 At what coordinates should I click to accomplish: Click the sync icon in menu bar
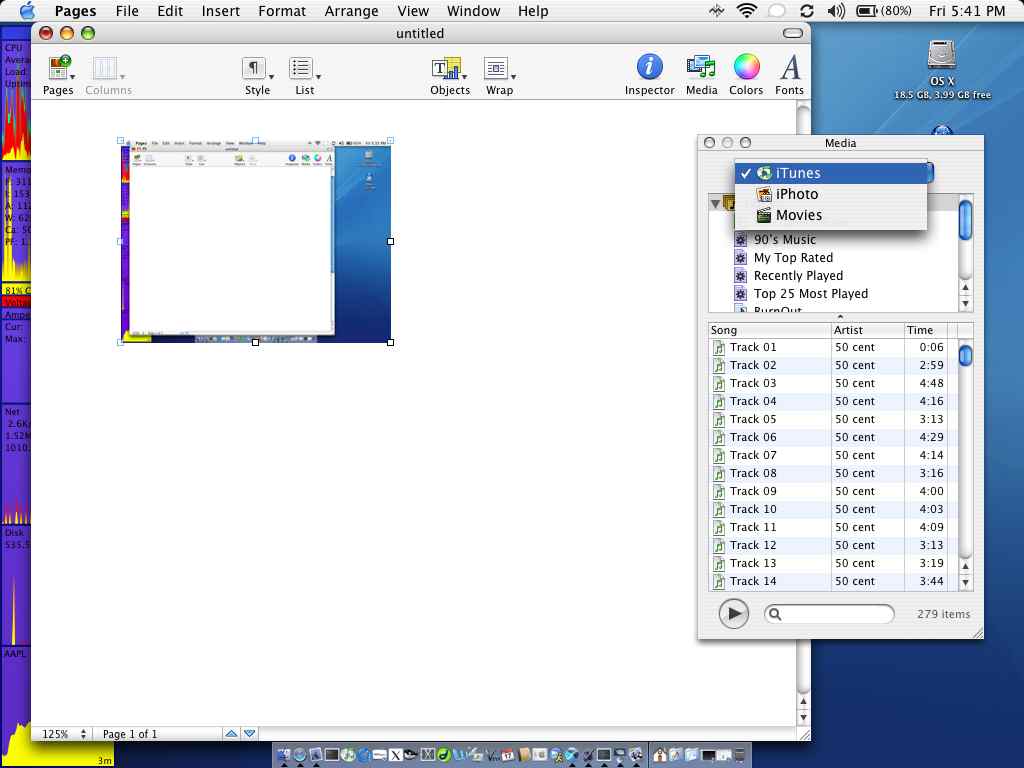click(x=807, y=10)
